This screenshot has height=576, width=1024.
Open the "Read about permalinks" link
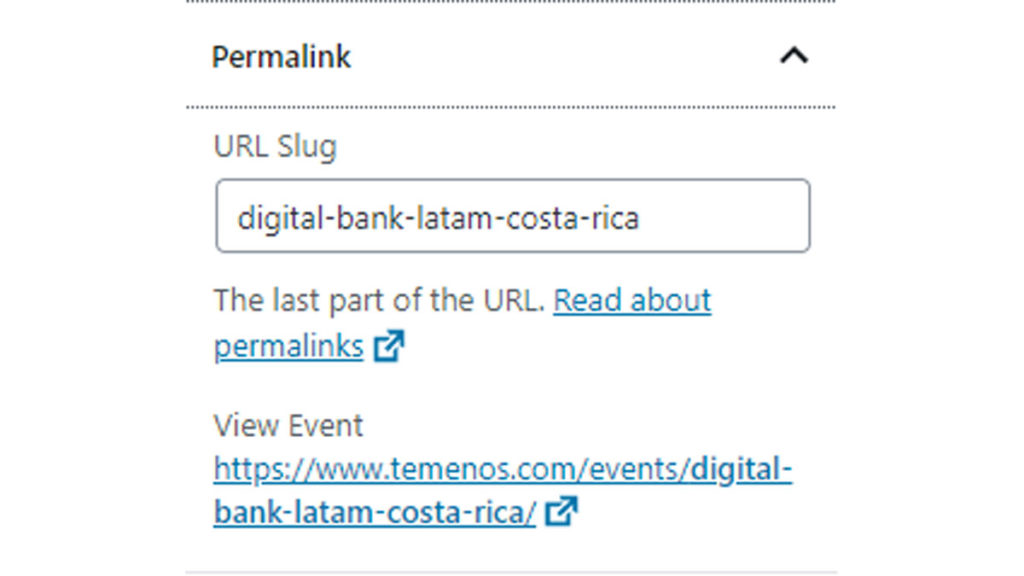631,300
